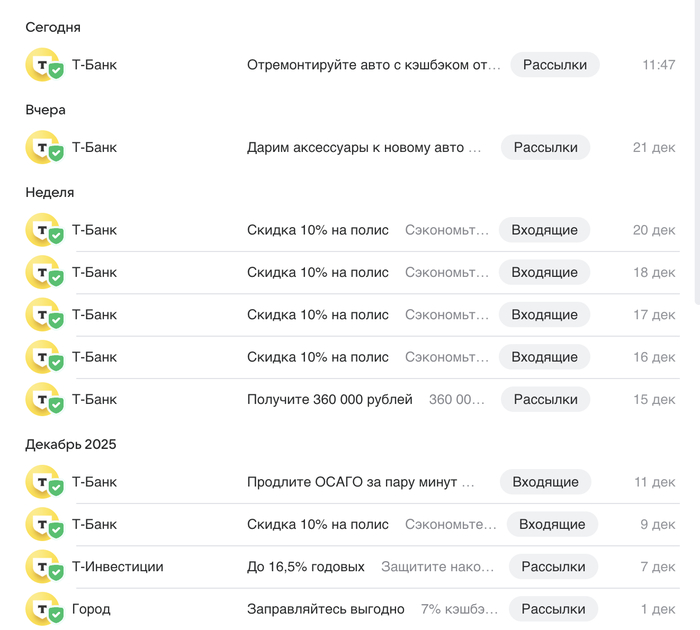The image size is (700, 630).
Task: Click the Т-Банк sender name on 16 дек email
Action: tap(94, 357)
